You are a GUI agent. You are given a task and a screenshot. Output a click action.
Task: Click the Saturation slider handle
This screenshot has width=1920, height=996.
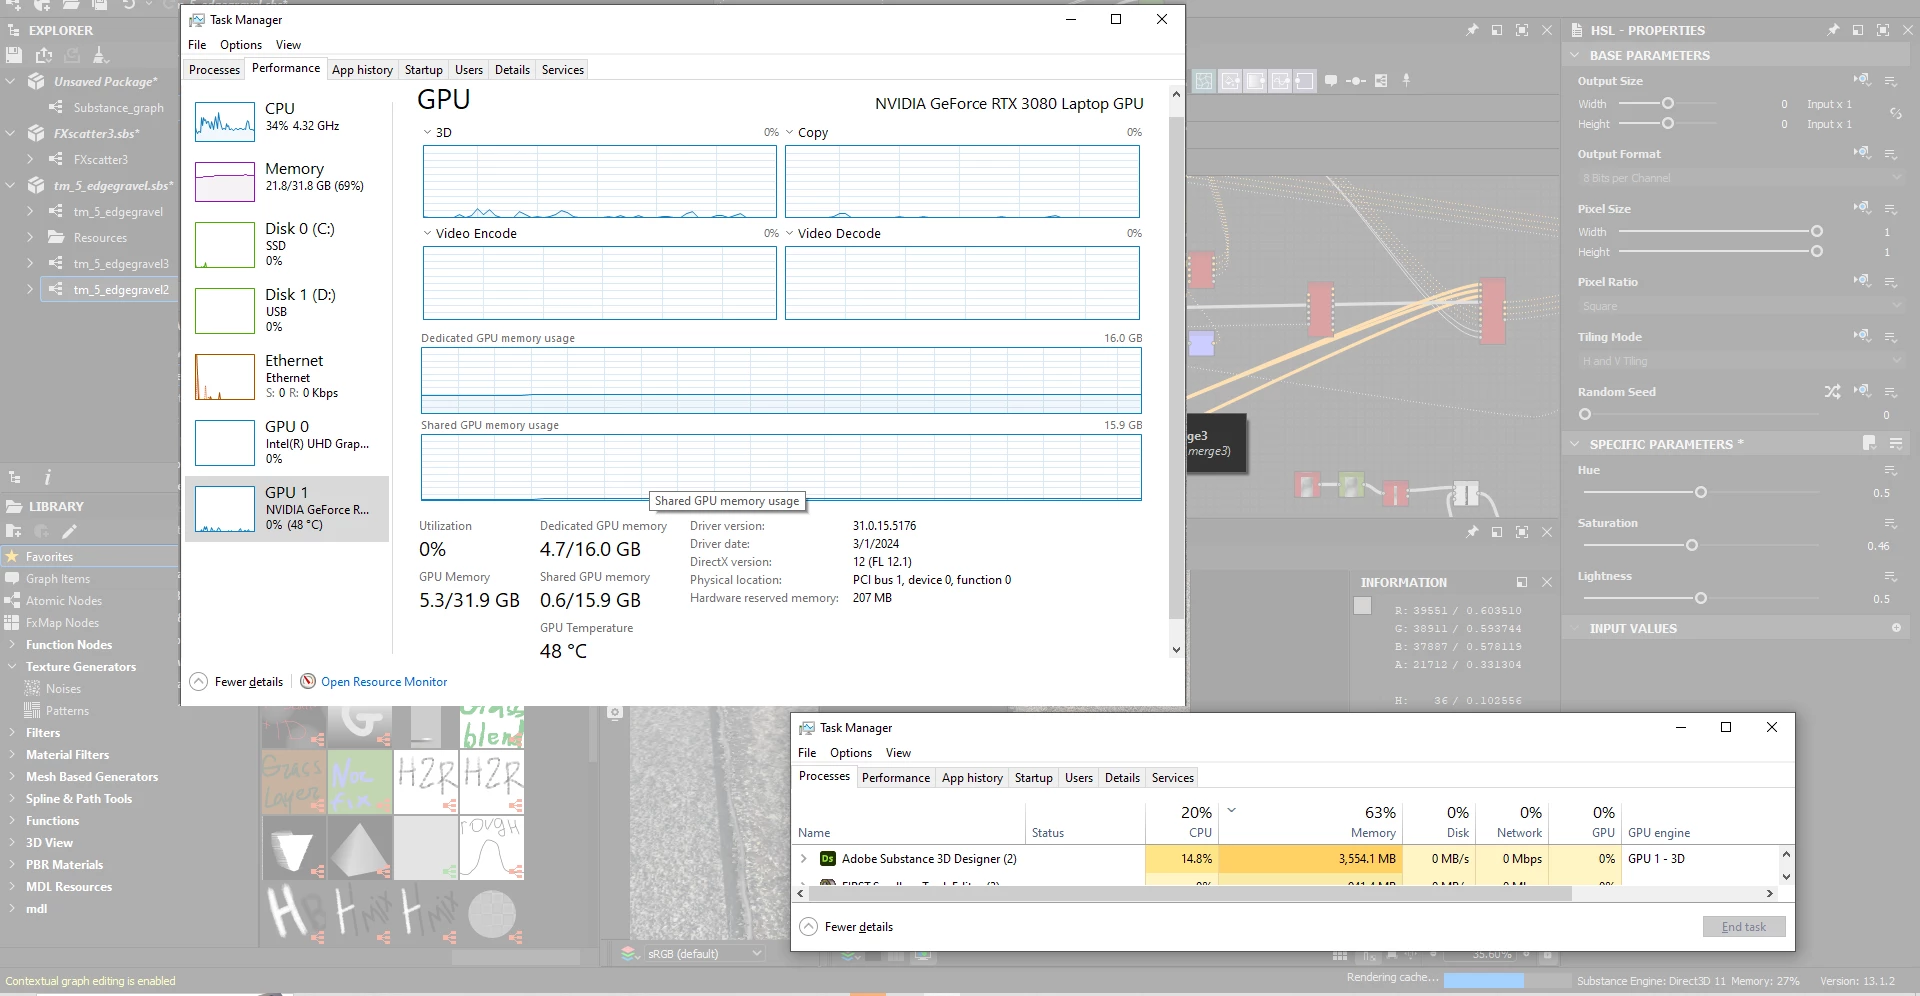coord(1692,545)
